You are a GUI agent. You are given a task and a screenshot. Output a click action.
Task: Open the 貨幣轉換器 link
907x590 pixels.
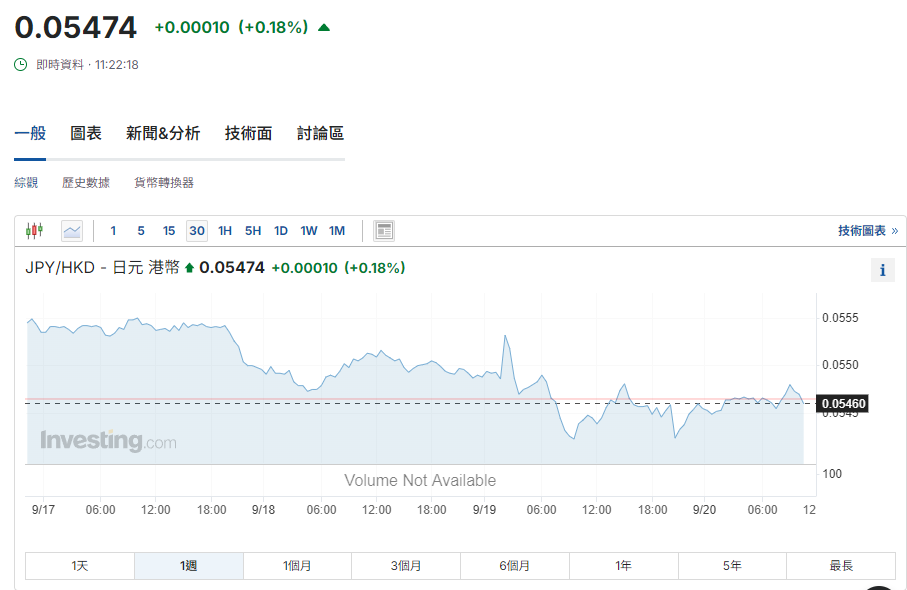(164, 183)
